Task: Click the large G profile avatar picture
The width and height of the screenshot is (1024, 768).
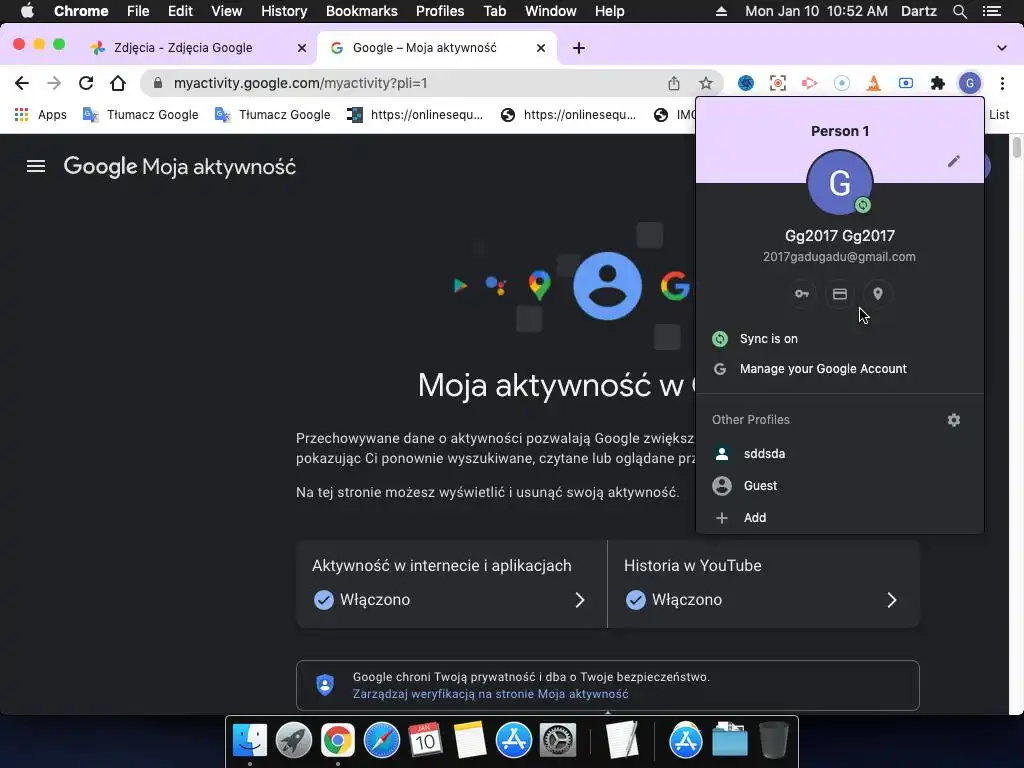Action: tap(840, 182)
